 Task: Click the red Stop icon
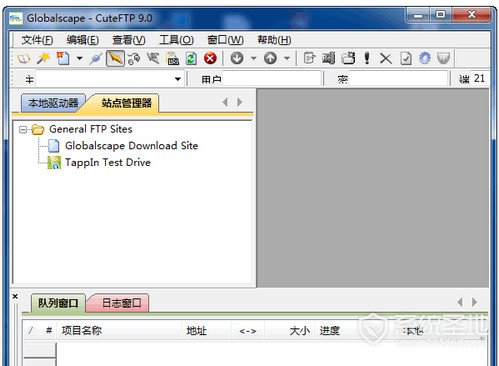pos(210,59)
